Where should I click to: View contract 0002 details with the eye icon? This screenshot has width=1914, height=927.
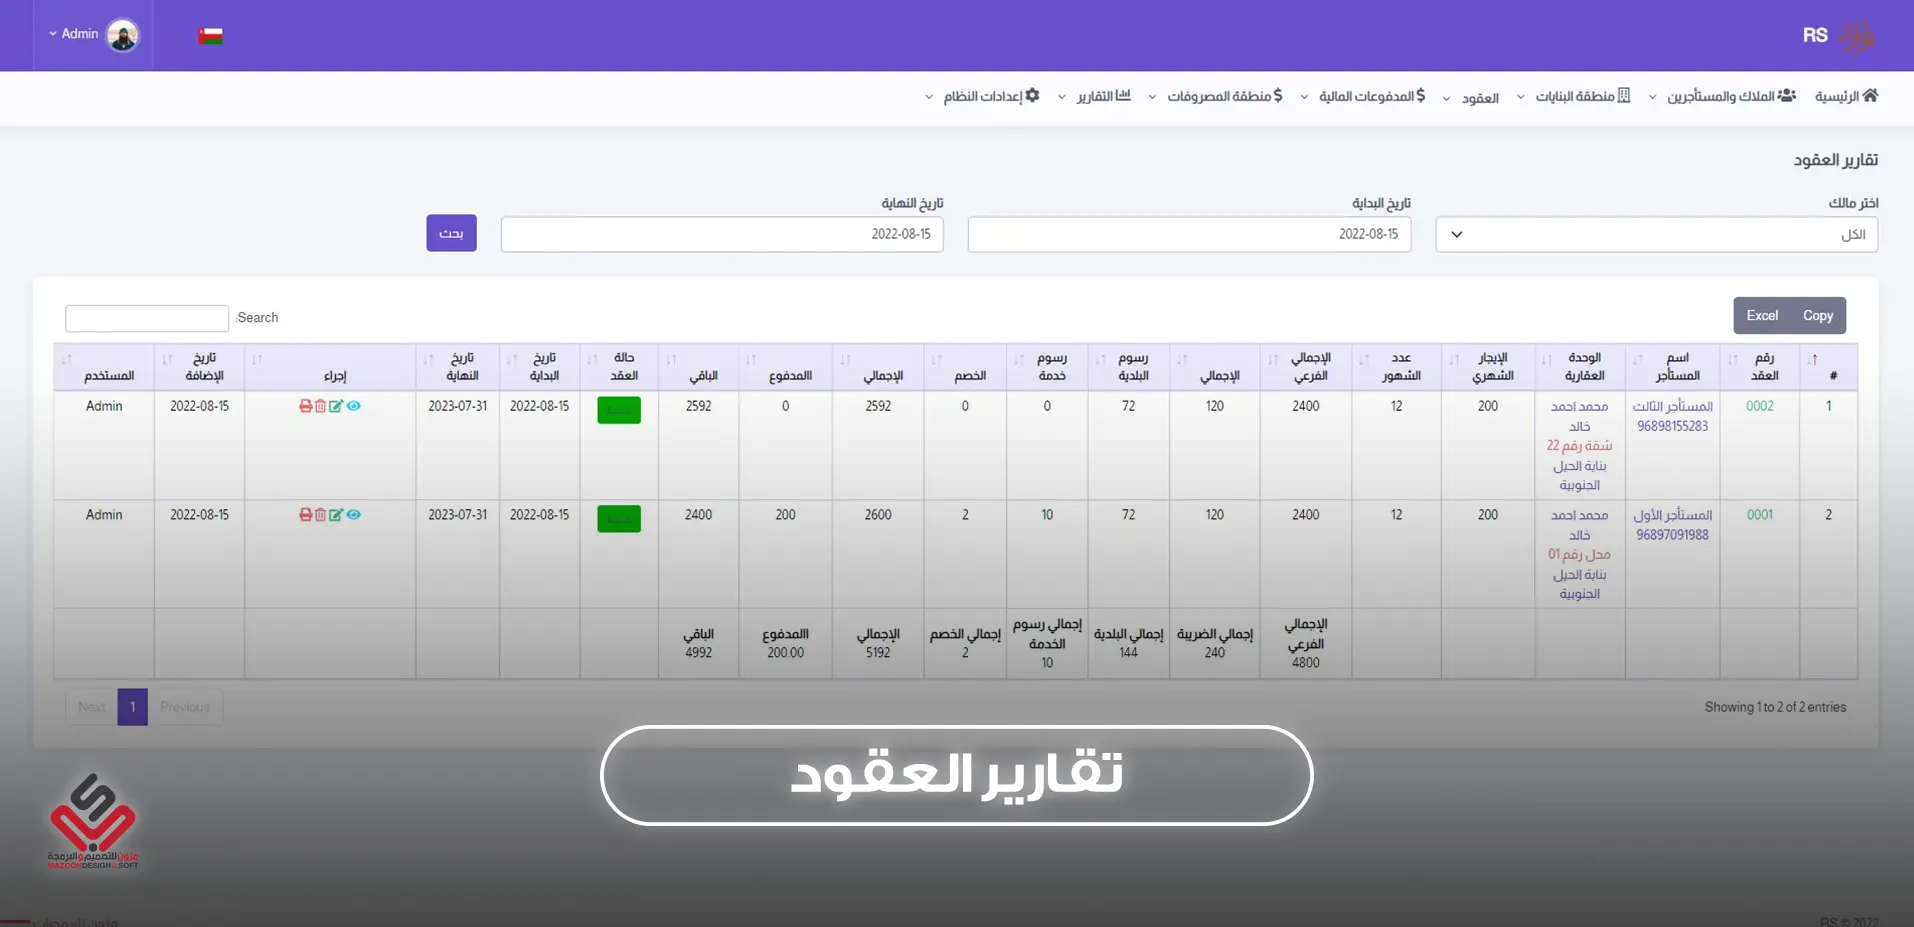coord(354,406)
